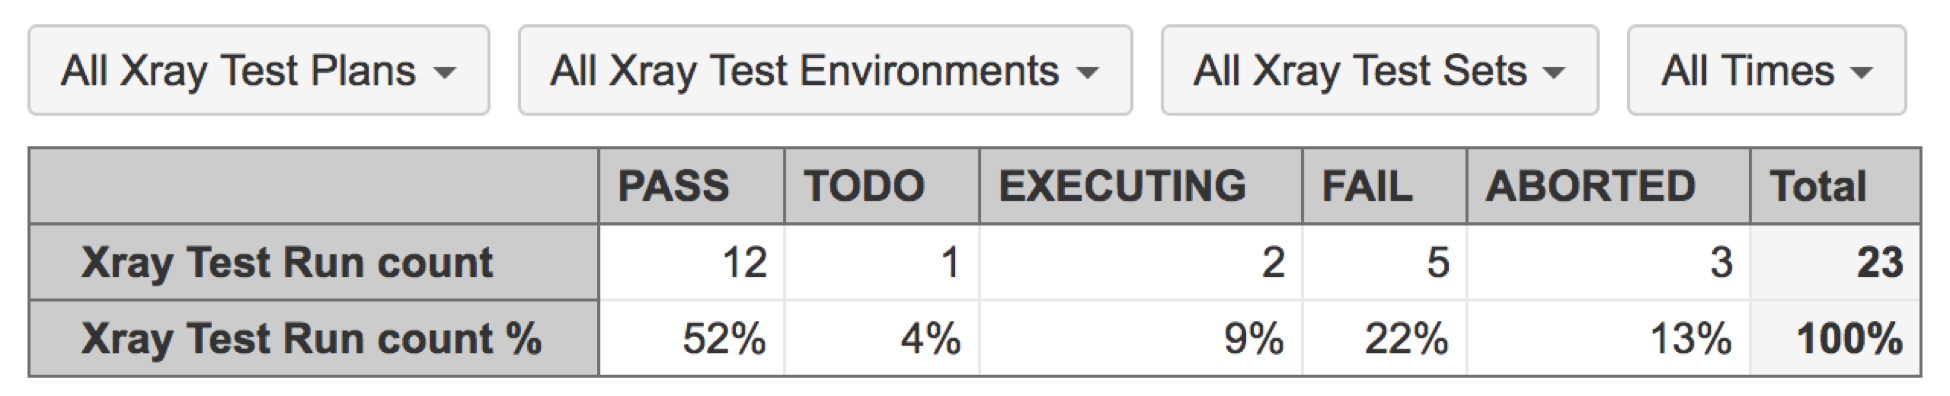Select the PASS column header
Viewport: 1950px width, 396px height.
[692, 186]
